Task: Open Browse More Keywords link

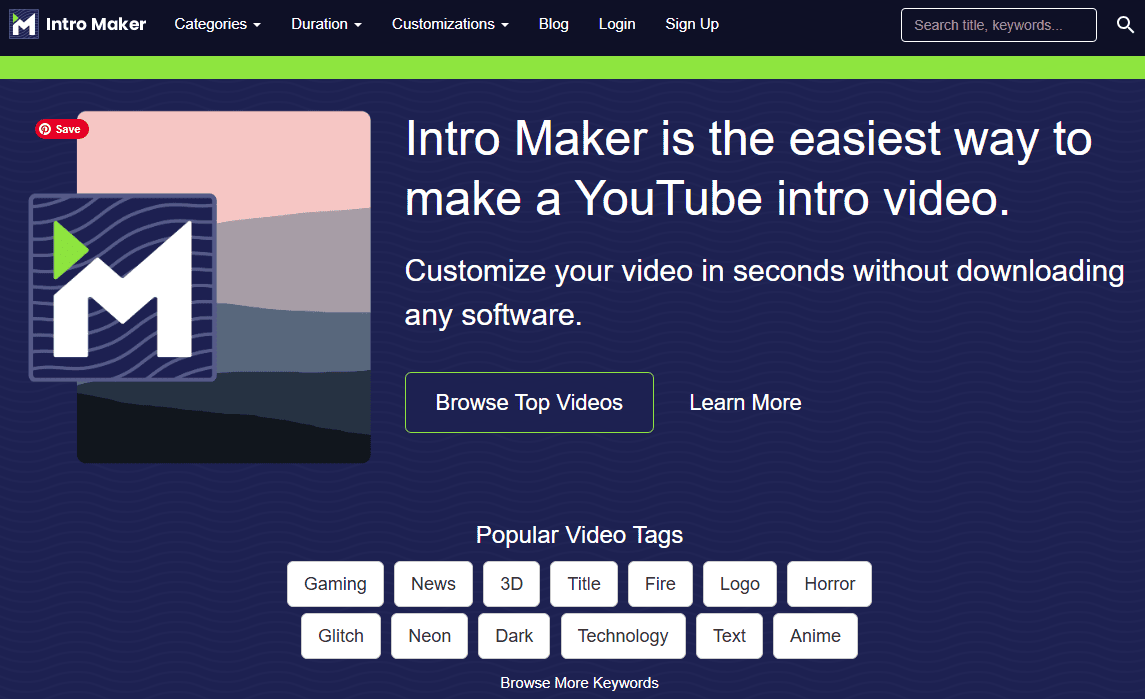Action: (579, 683)
